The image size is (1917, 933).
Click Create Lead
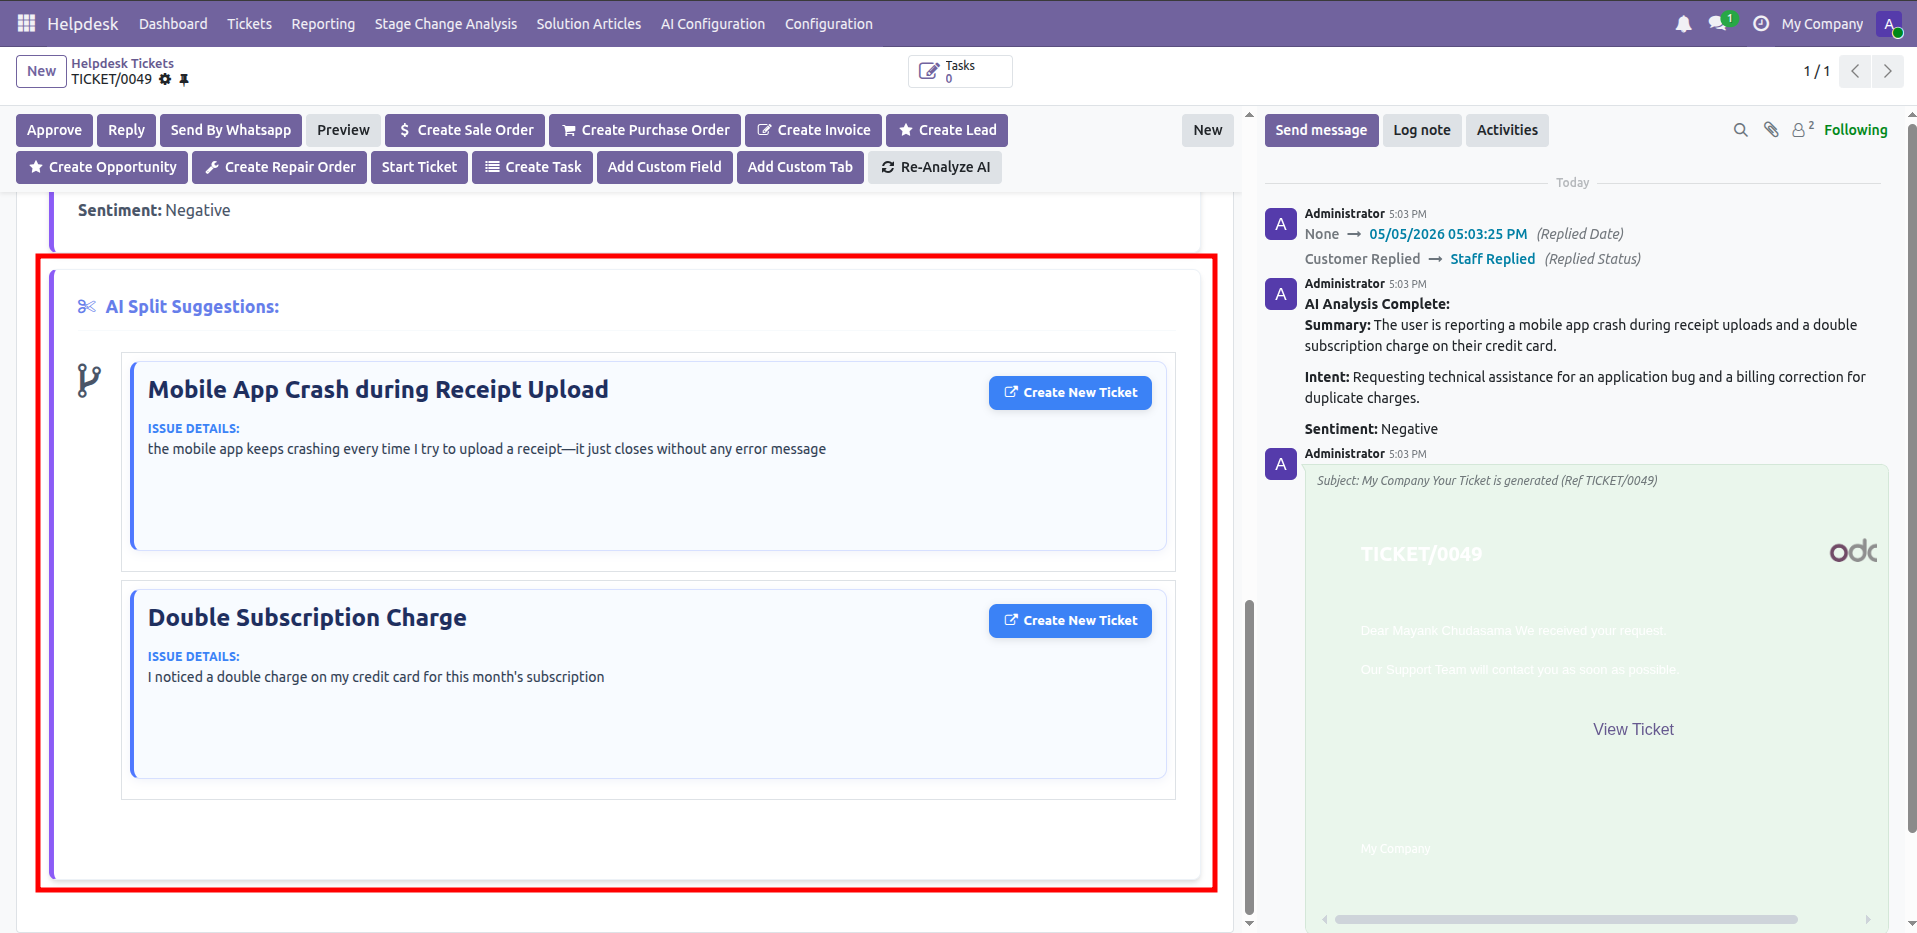(947, 130)
